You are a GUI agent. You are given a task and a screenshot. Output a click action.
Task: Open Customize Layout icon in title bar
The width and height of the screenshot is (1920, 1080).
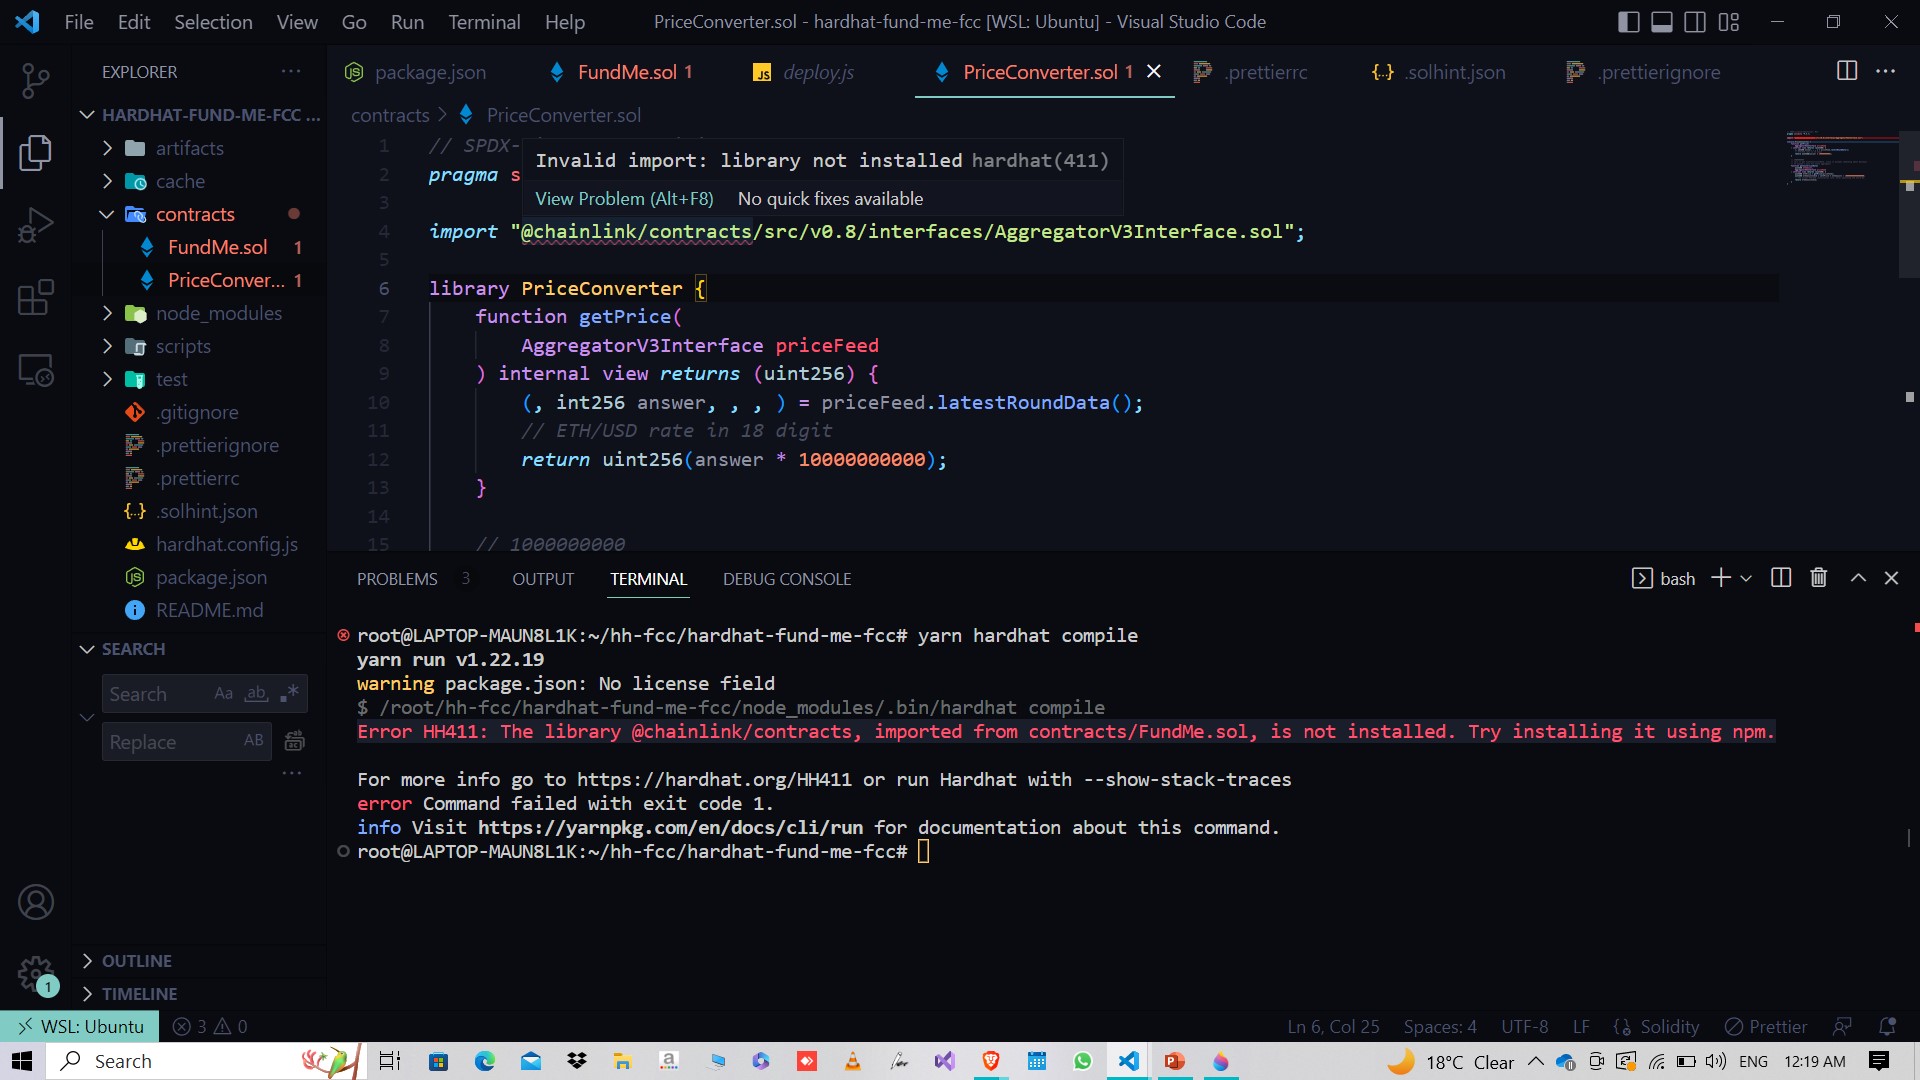1729,22
